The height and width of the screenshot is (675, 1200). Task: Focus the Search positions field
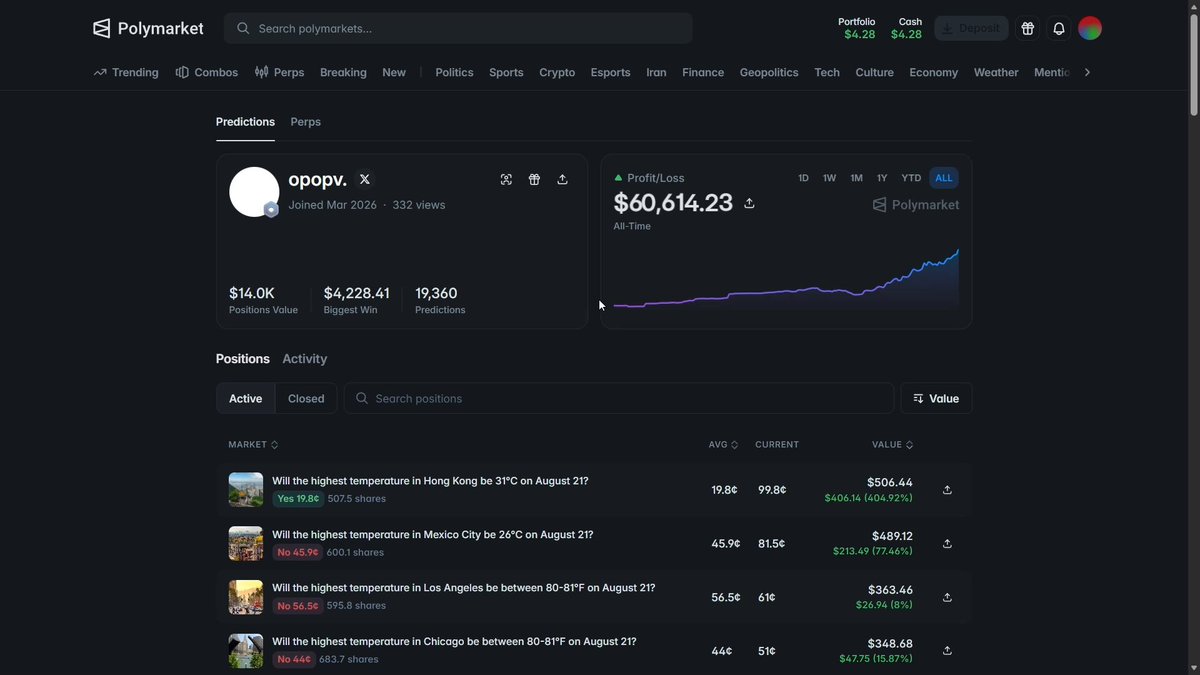tap(619, 398)
